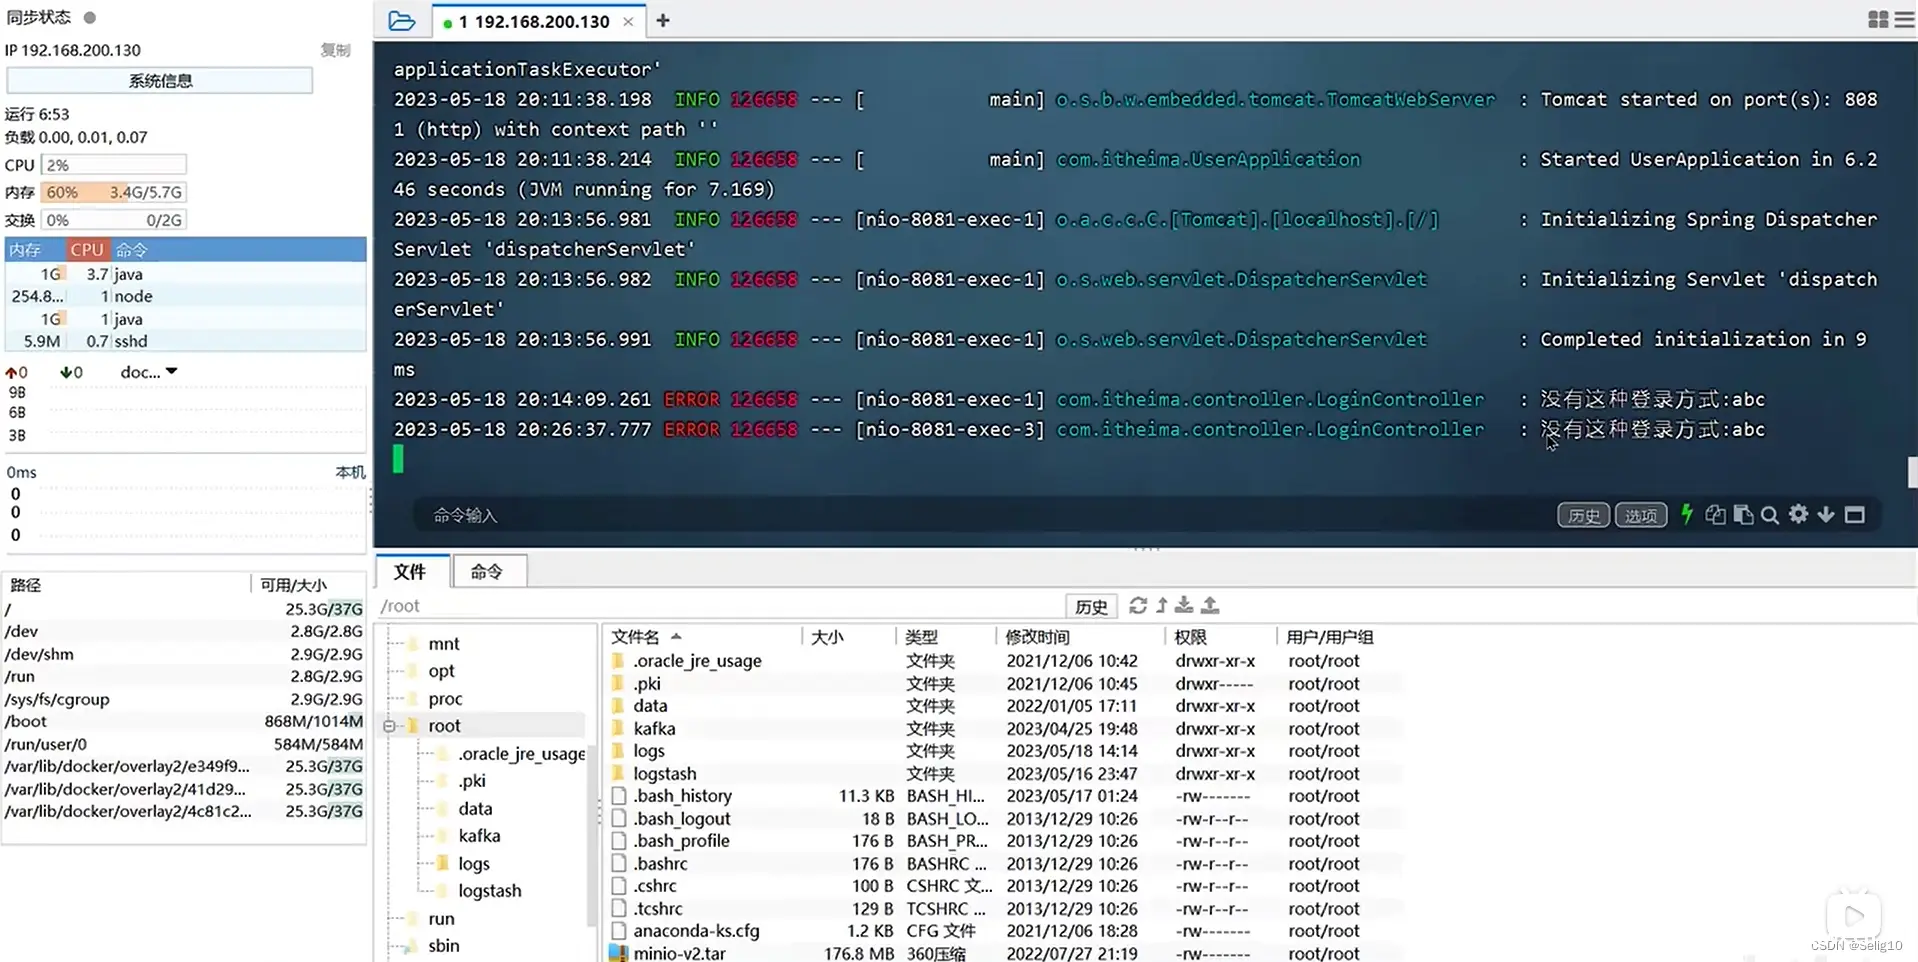Click the sync status indicator dot
Screen dimensions: 1918x962
click(90, 17)
